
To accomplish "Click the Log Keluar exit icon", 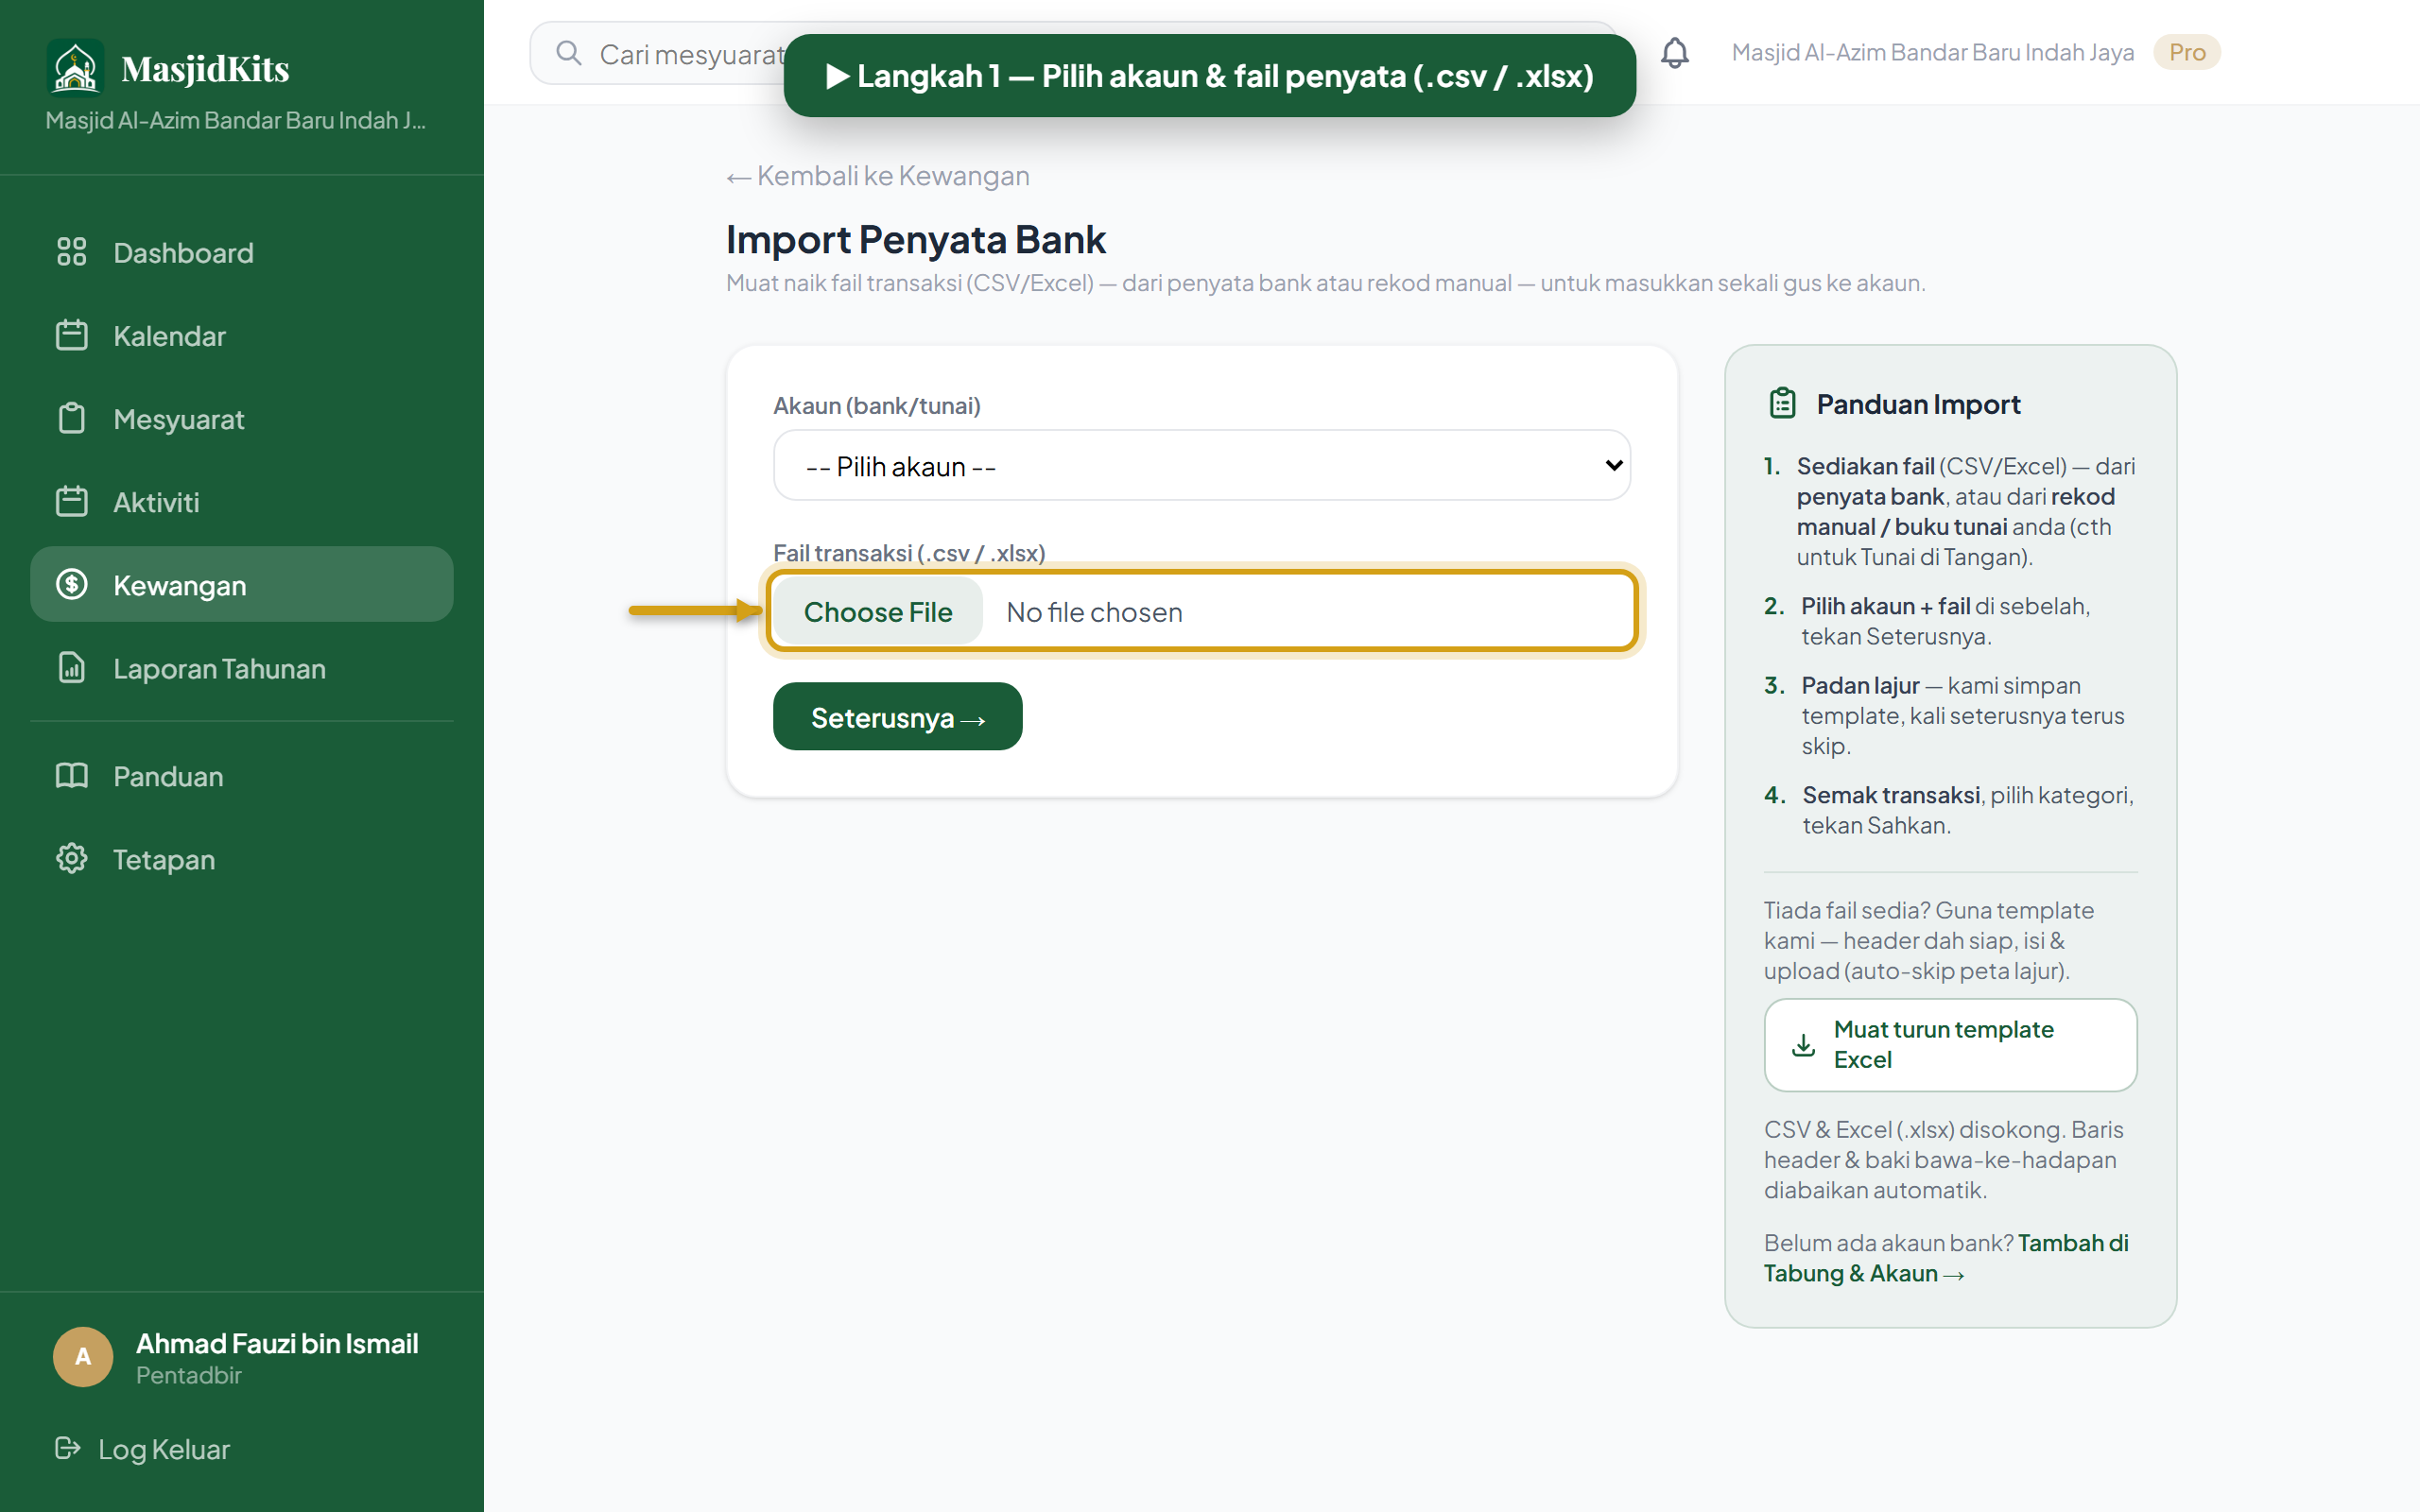I will coord(67,1448).
